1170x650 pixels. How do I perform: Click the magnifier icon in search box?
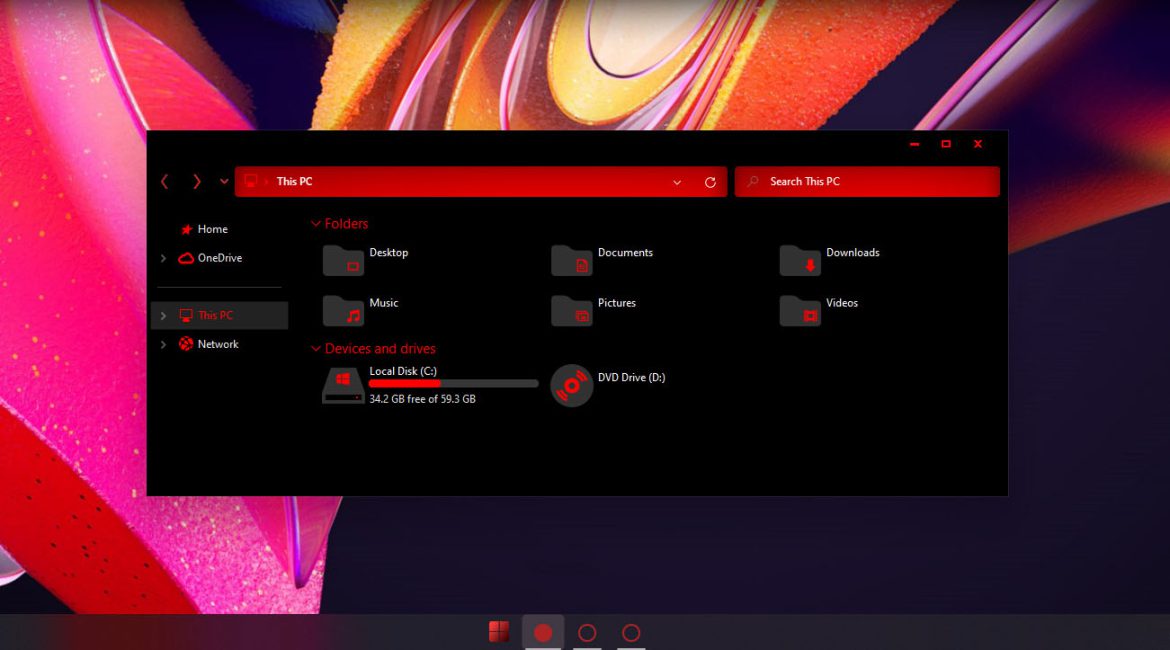point(753,181)
